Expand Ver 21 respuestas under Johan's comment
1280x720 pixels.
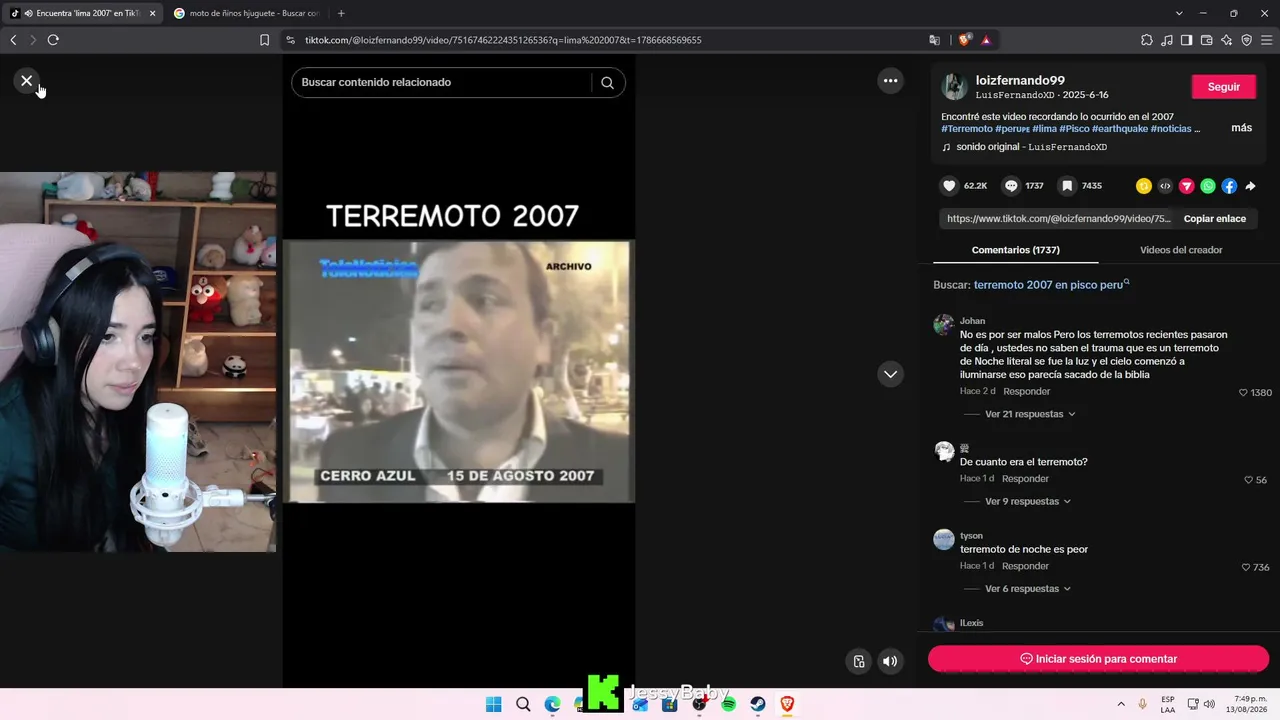tap(1030, 414)
